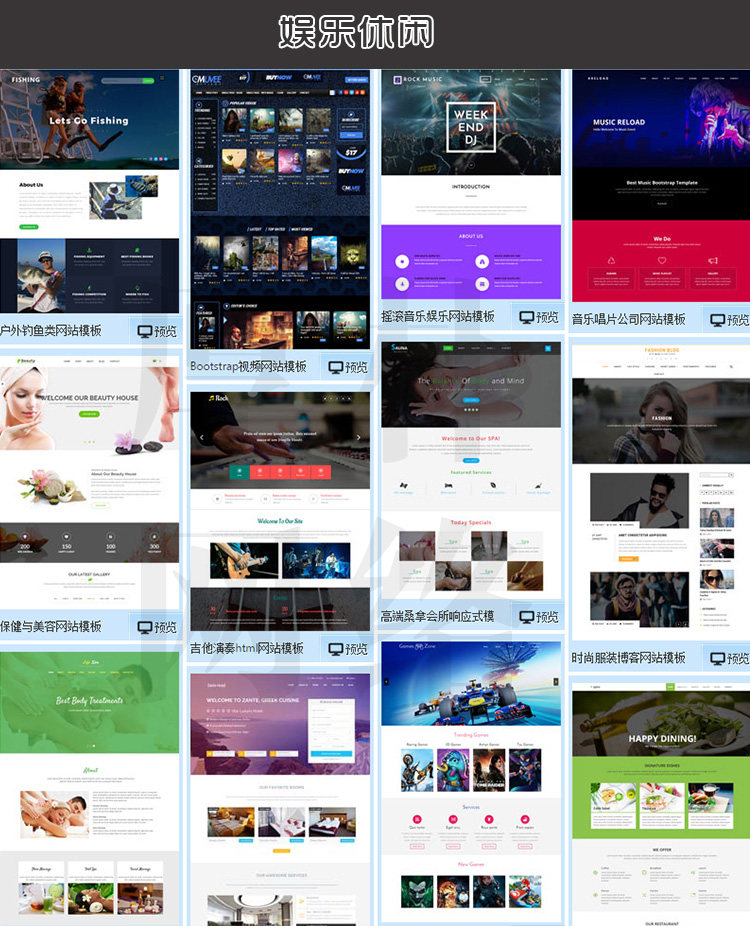Preview the 高端桑拿会所响应式模 template
This screenshot has width=750, height=926.
point(539,617)
